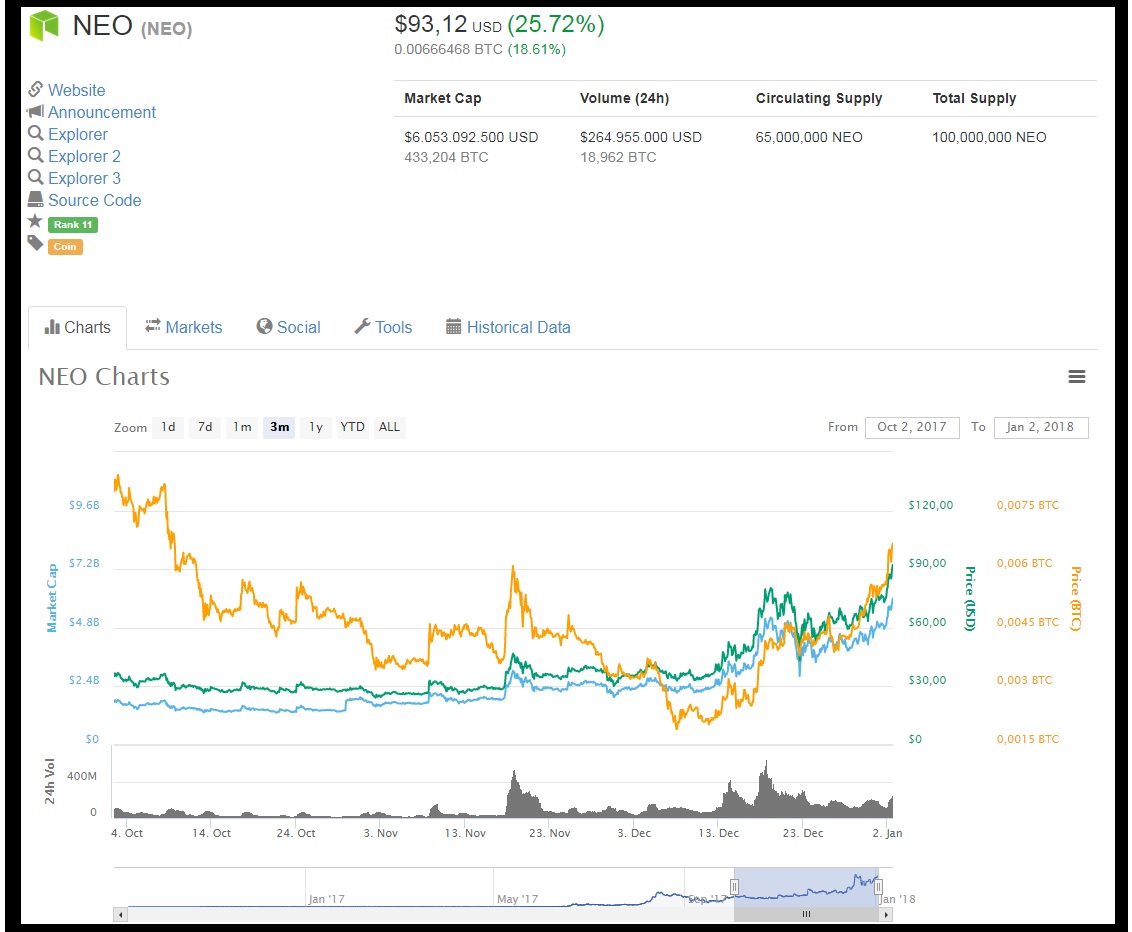
Task: Switch to the Social tab
Action: 289,328
